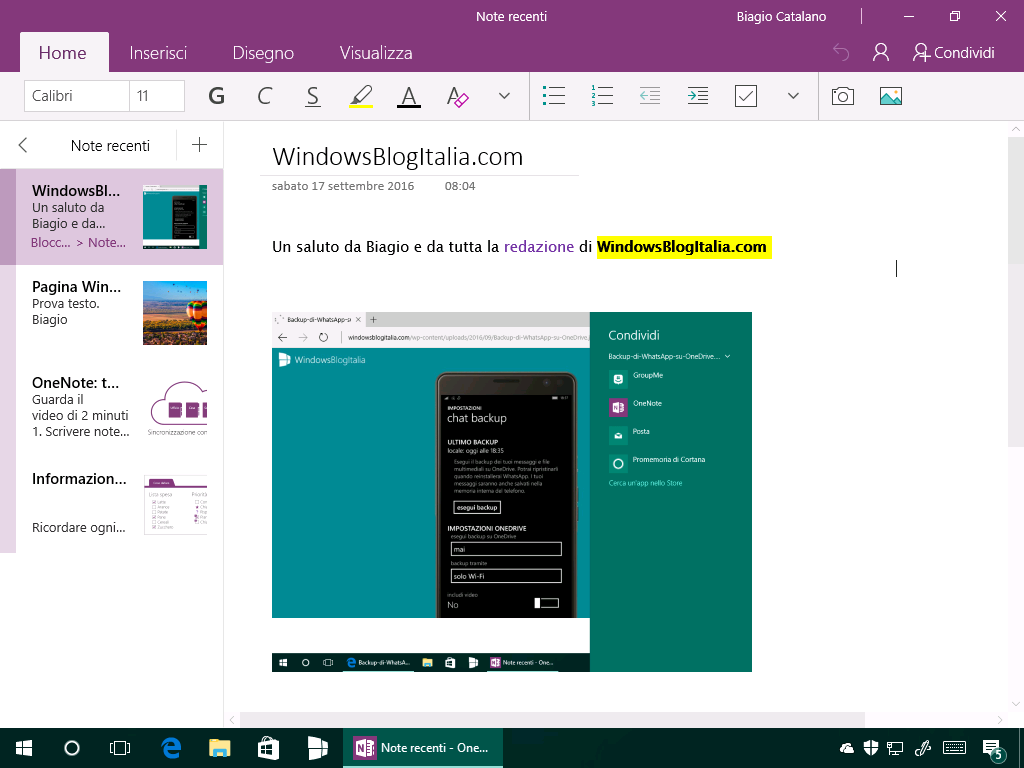Launch Microsoft Edge from taskbar
The image size is (1024, 768).
[x=171, y=748]
